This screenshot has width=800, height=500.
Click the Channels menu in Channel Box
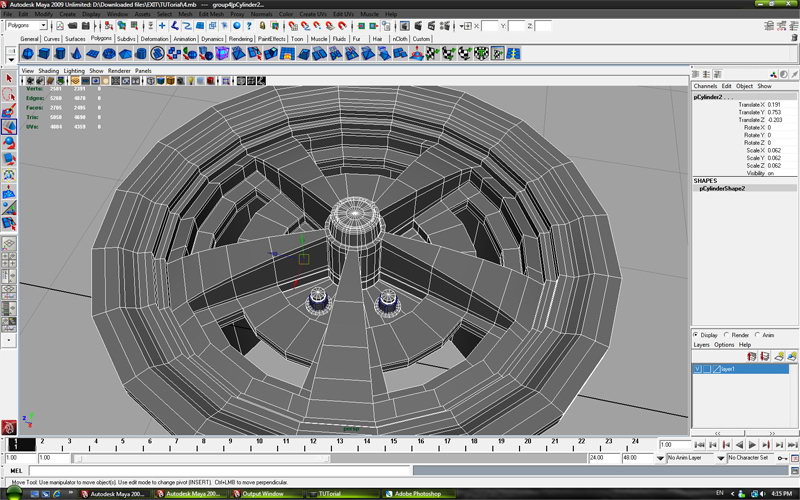pos(706,86)
